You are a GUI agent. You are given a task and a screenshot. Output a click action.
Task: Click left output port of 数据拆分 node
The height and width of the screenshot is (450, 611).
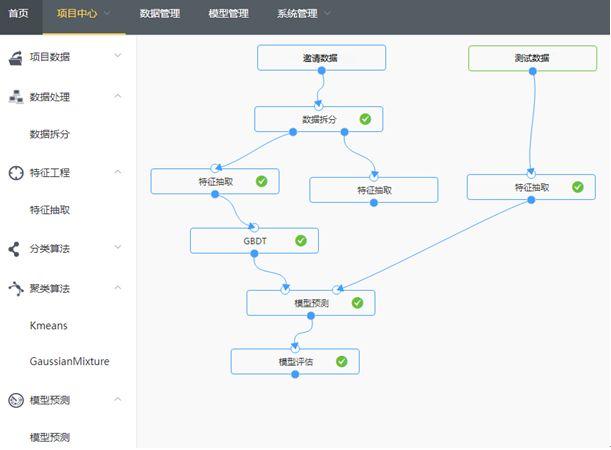click(x=293, y=132)
